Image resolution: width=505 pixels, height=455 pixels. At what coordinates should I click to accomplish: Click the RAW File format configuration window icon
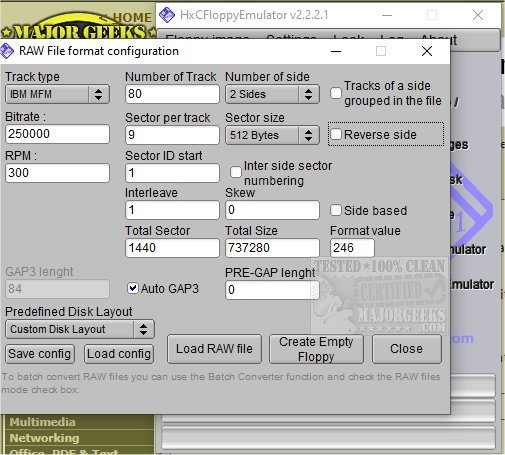7,51
